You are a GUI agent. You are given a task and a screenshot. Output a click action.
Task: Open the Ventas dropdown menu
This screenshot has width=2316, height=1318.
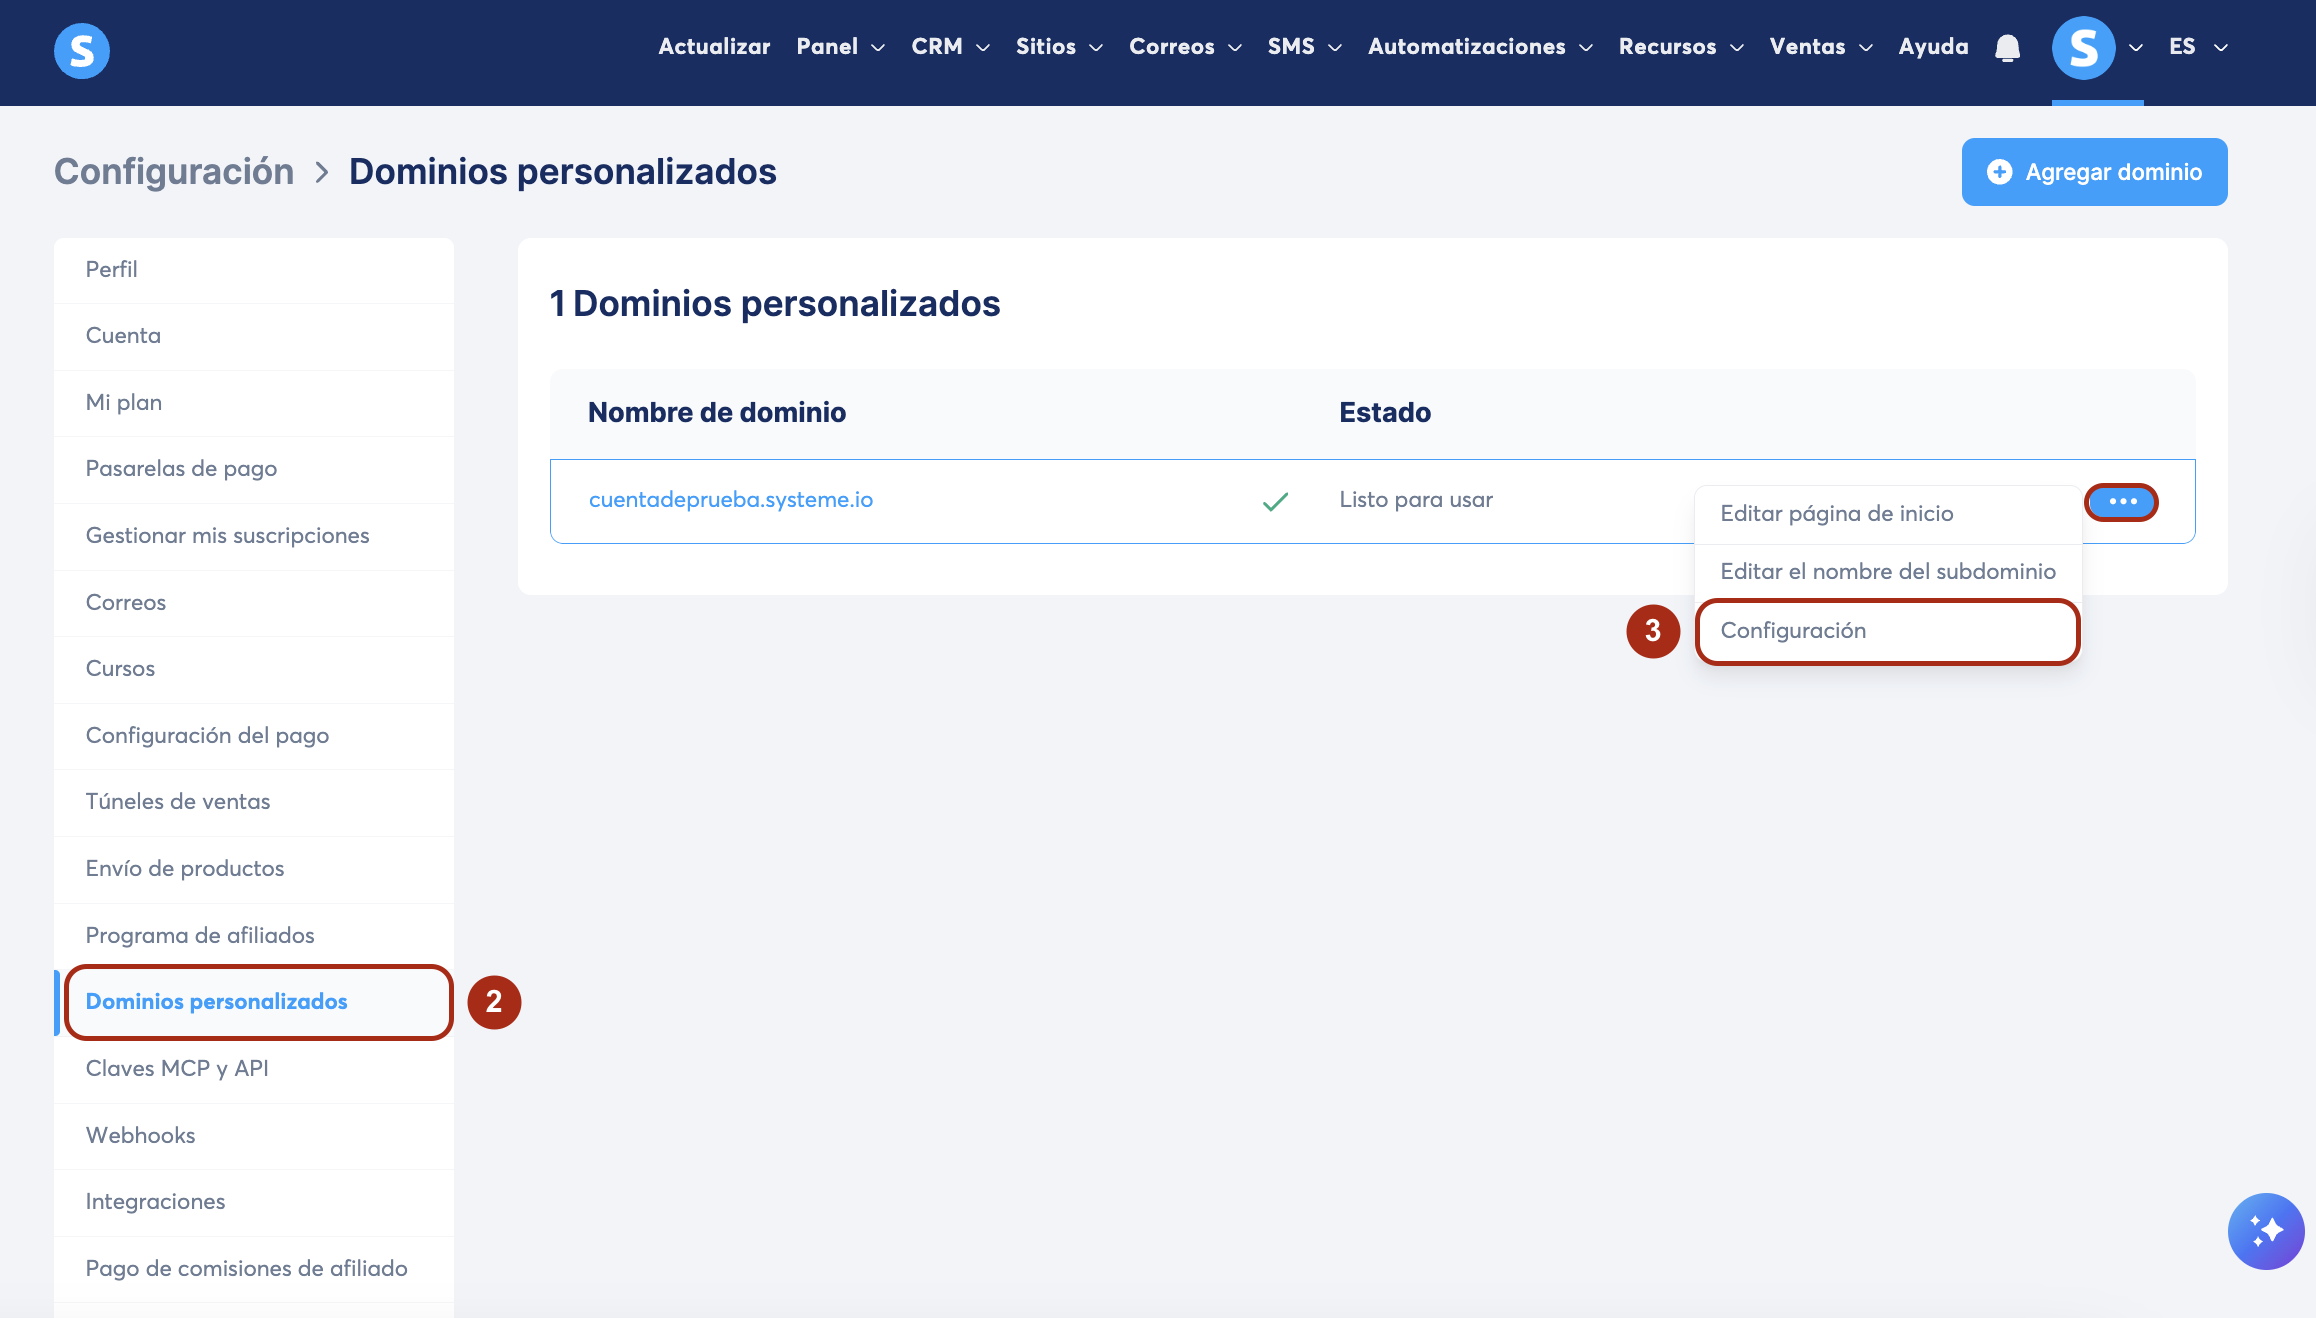1820,47
